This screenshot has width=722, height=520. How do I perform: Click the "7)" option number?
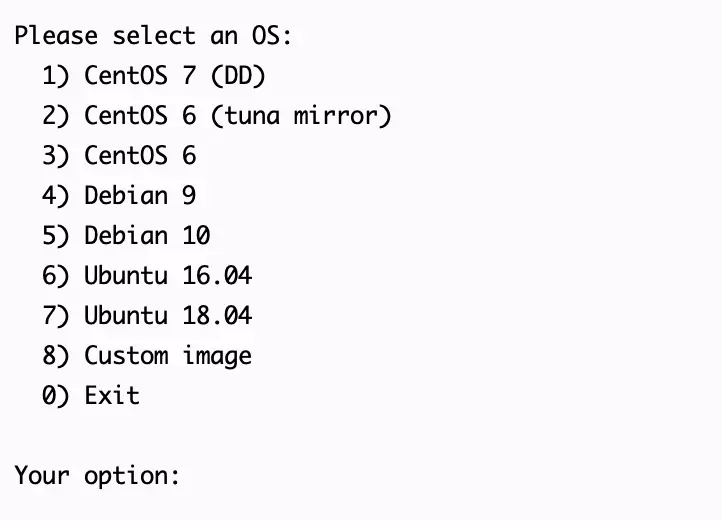56,316
